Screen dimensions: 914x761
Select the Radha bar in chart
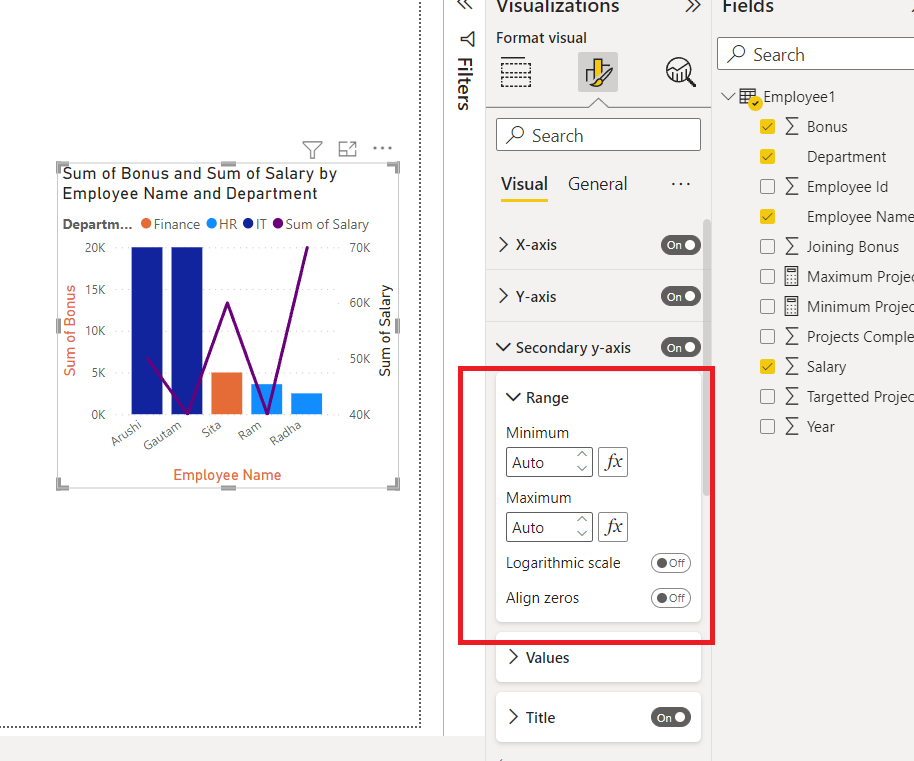pos(307,404)
